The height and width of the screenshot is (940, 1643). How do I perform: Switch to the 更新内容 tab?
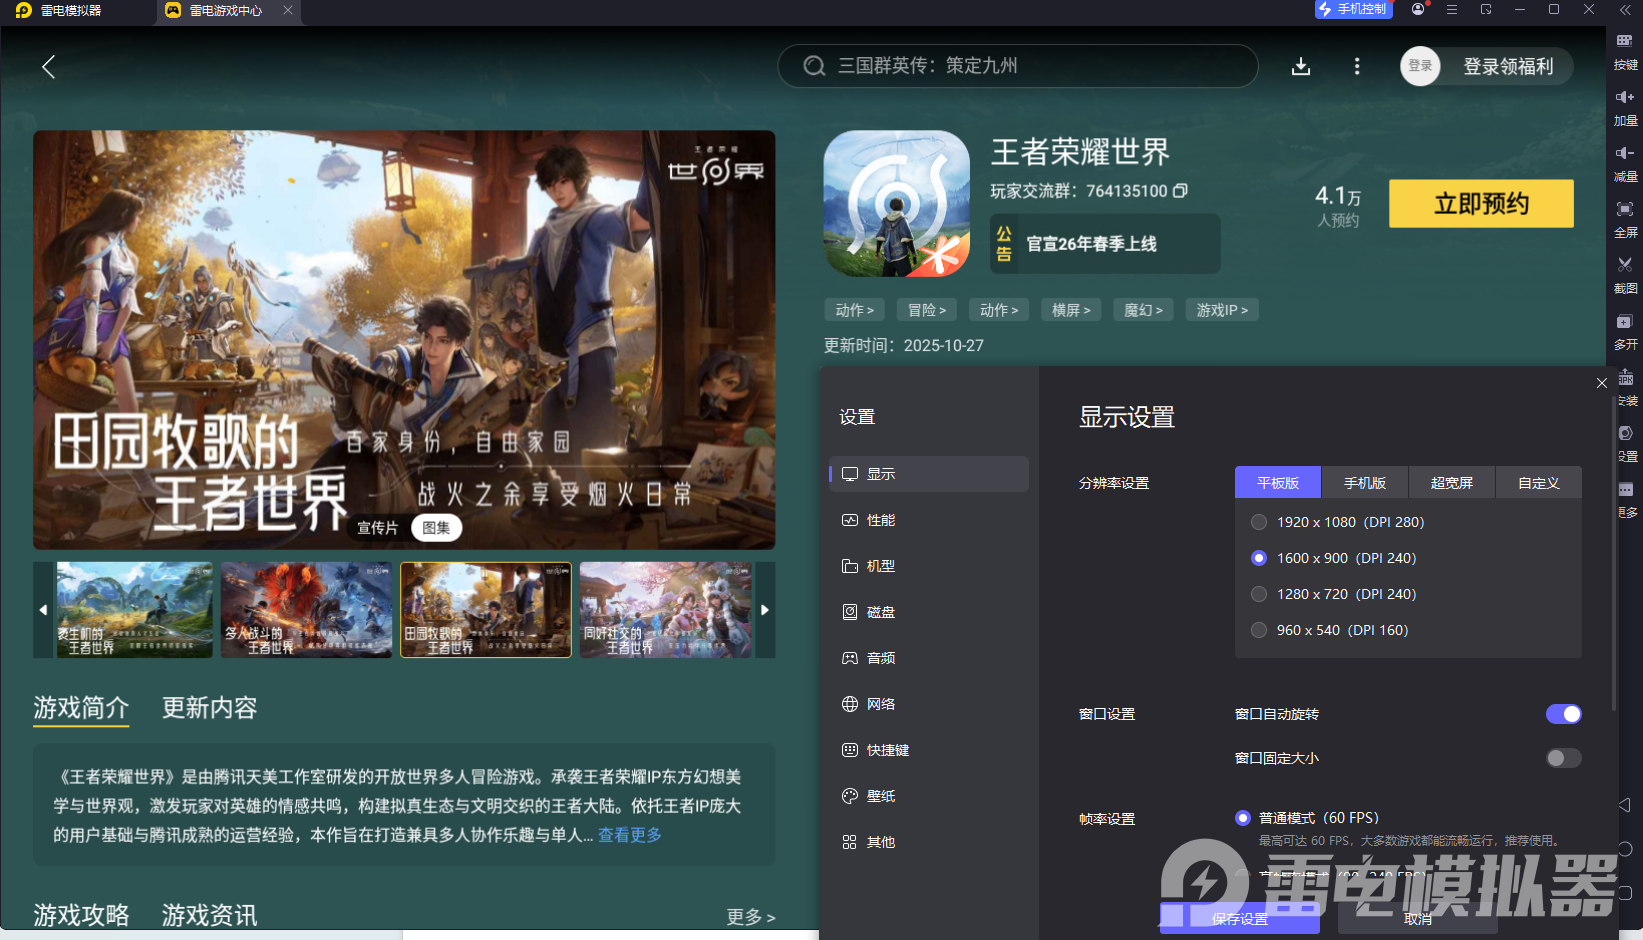(x=209, y=709)
